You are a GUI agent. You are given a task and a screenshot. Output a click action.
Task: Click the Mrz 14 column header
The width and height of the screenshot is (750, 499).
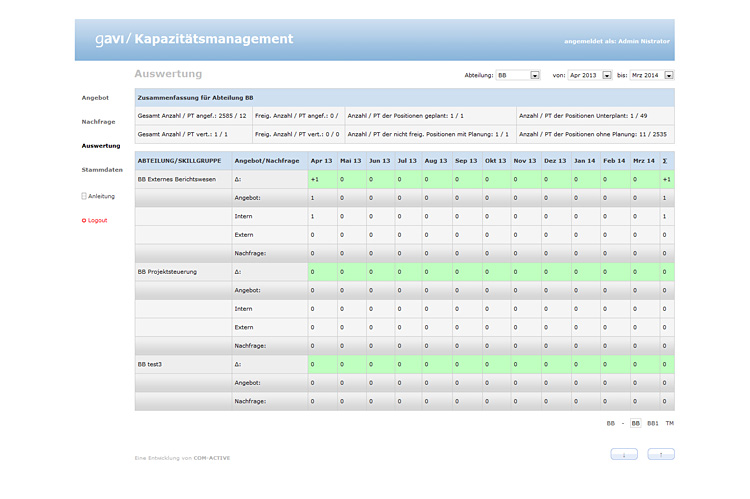pyautogui.click(x=644, y=161)
